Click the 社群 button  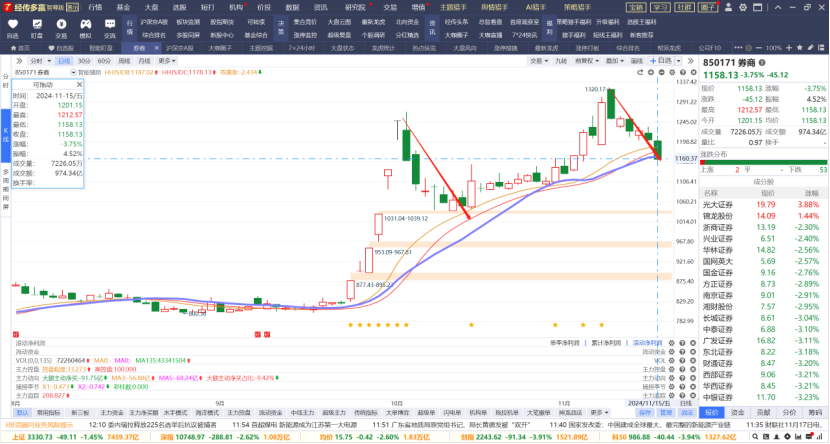(684, 7)
